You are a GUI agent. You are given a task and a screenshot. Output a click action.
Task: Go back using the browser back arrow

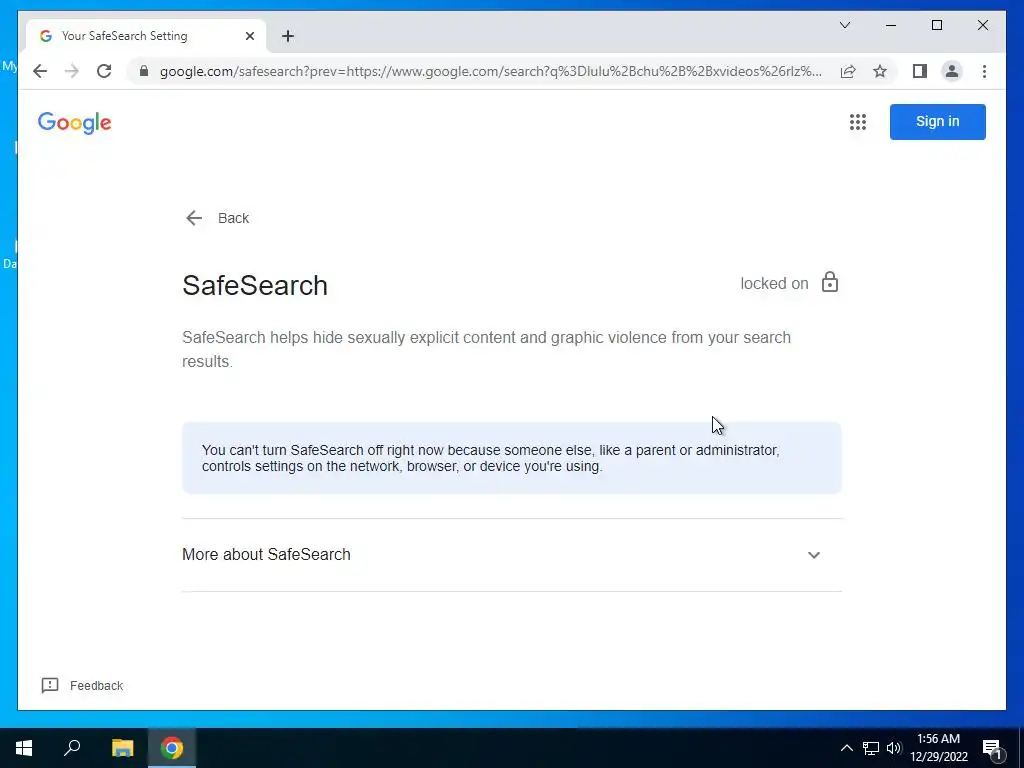click(40, 71)
